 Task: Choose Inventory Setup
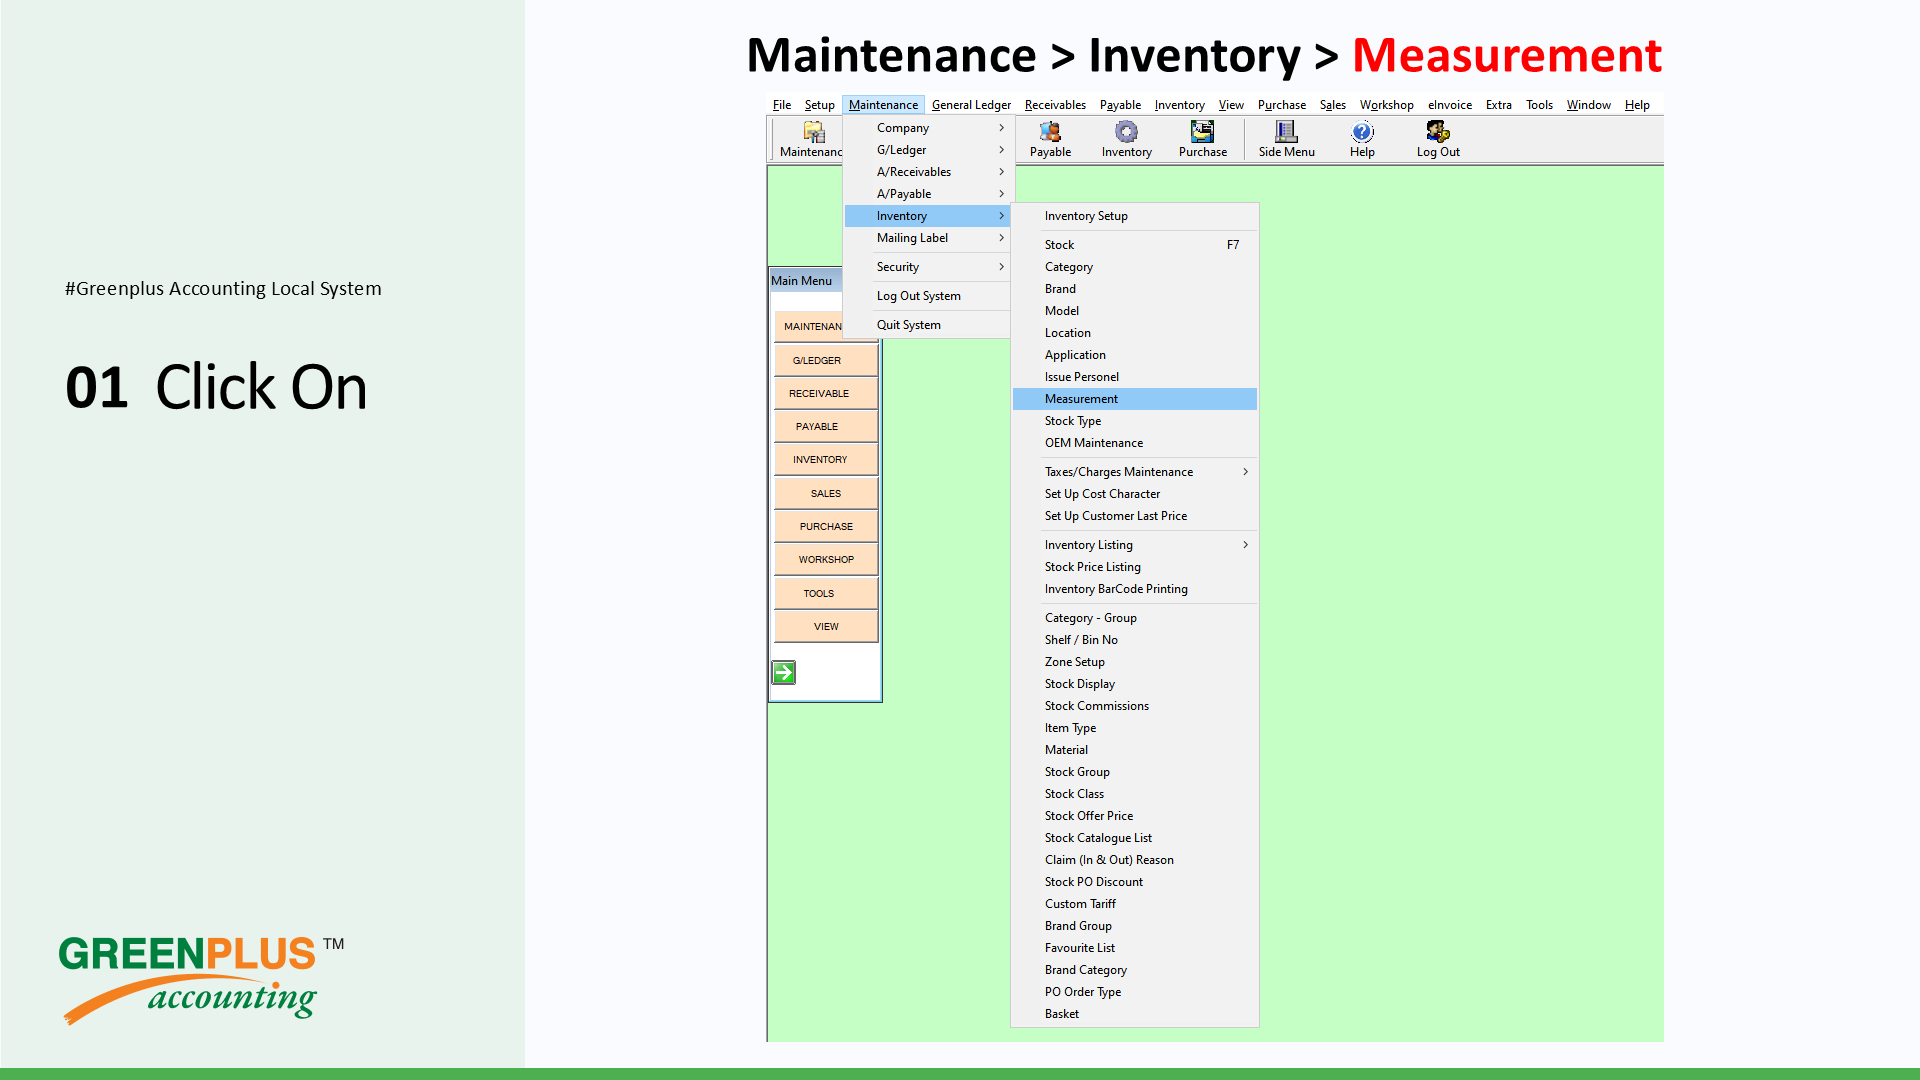point(1135,216)
